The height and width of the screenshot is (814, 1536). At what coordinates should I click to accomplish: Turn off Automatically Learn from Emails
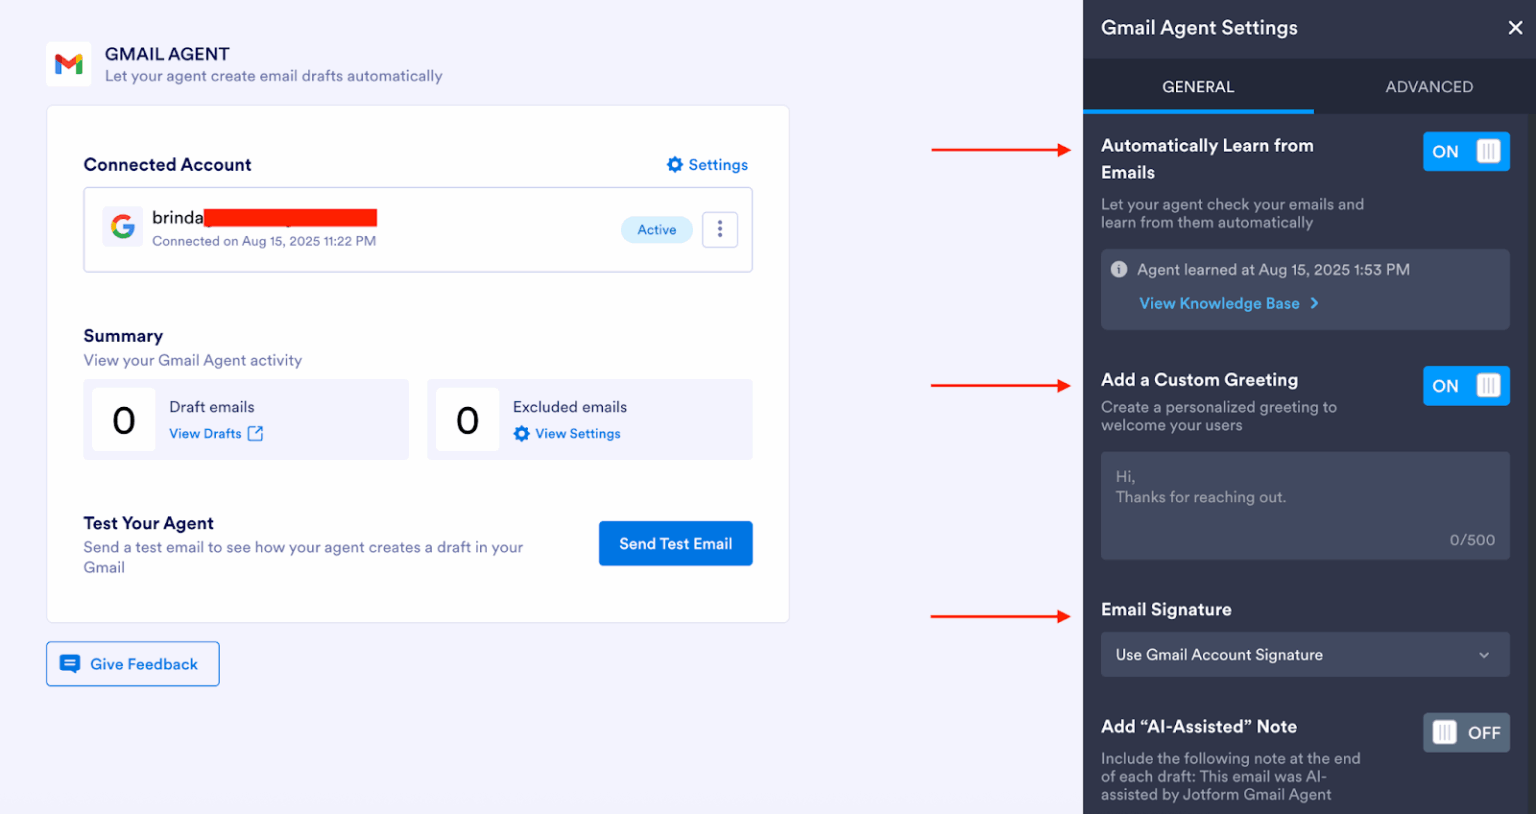1466,152
